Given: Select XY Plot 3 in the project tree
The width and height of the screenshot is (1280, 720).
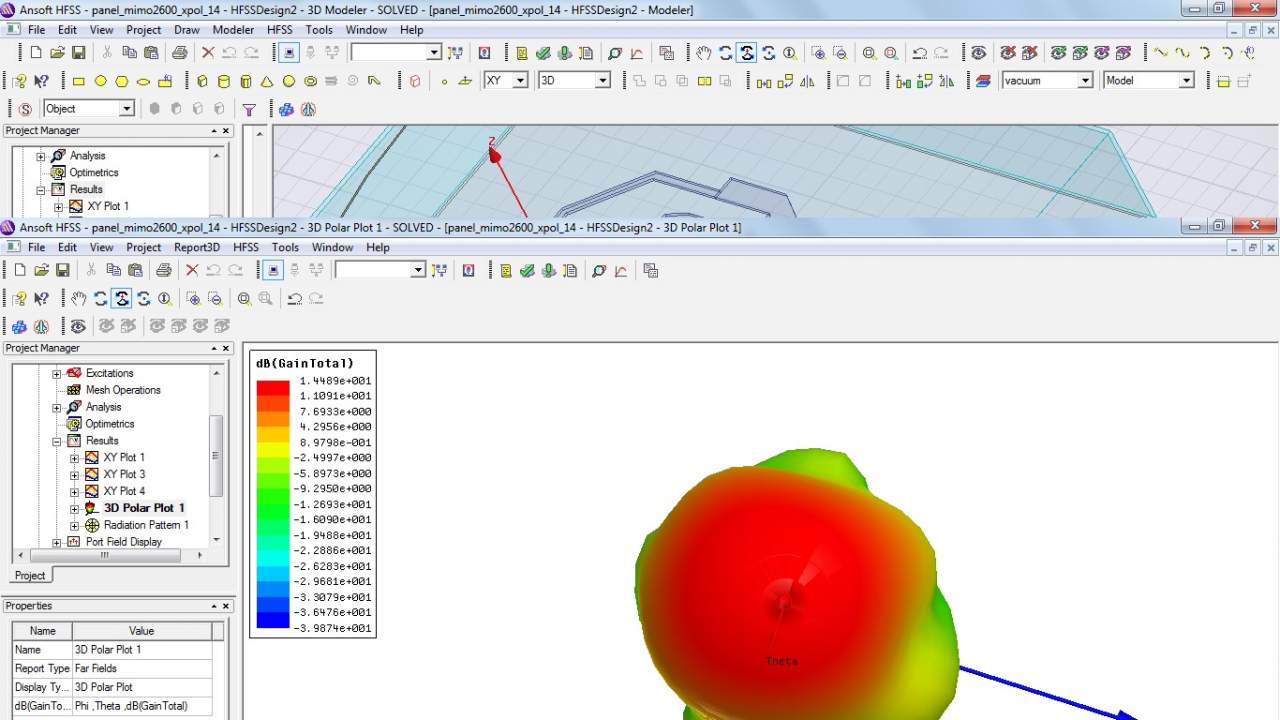Looking at the screenshot, I should point(124,474).
